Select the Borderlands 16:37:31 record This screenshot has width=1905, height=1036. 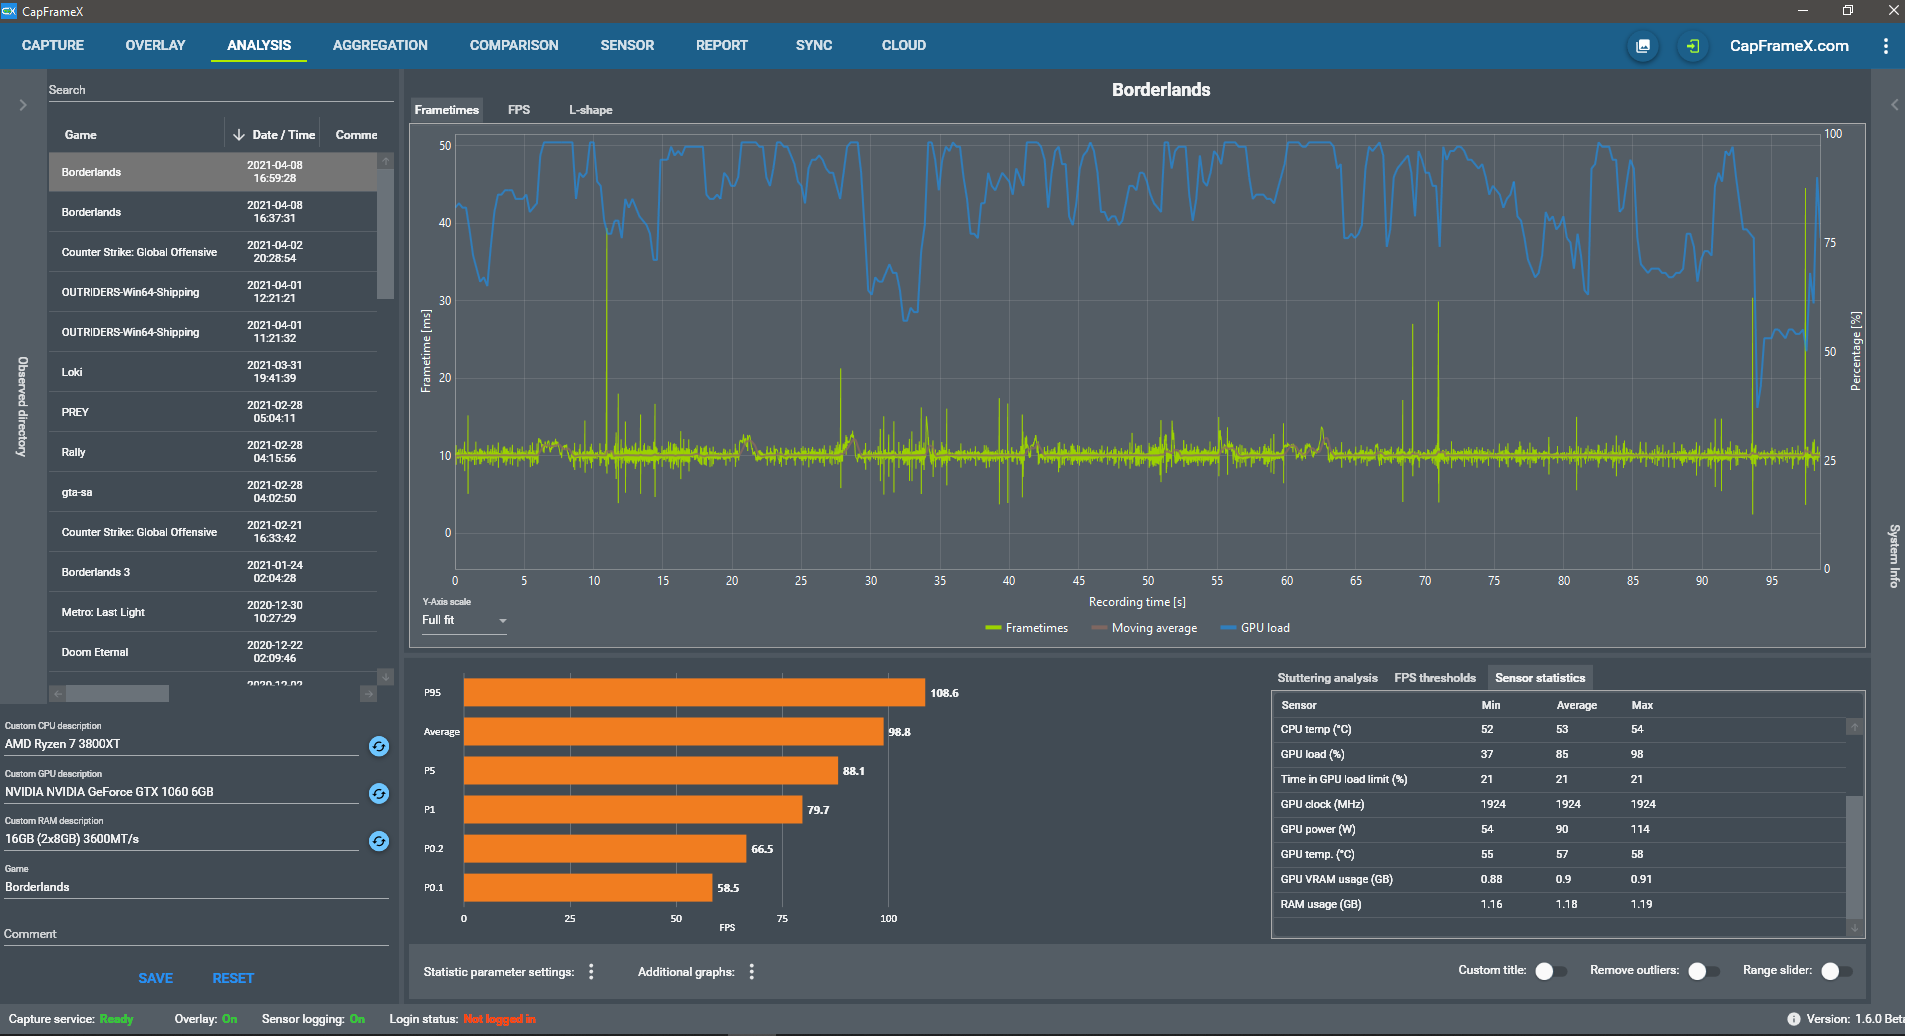(x=213, y=212)
